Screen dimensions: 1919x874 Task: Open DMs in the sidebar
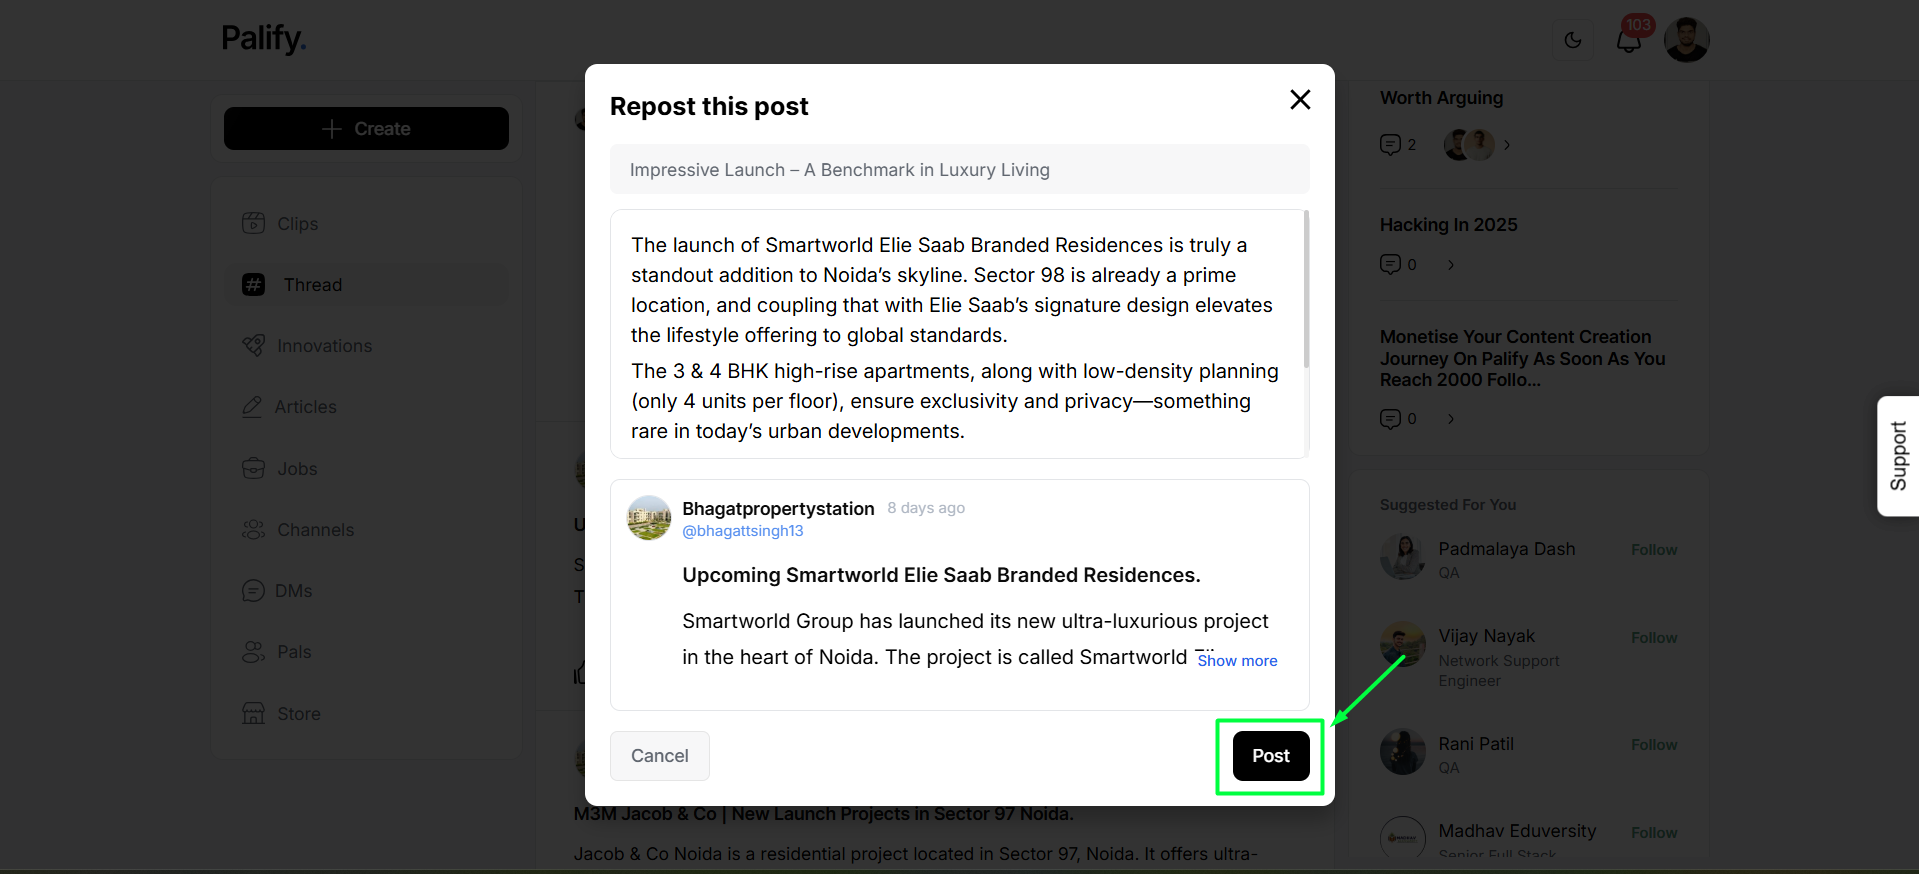click(x=366, y=591)
